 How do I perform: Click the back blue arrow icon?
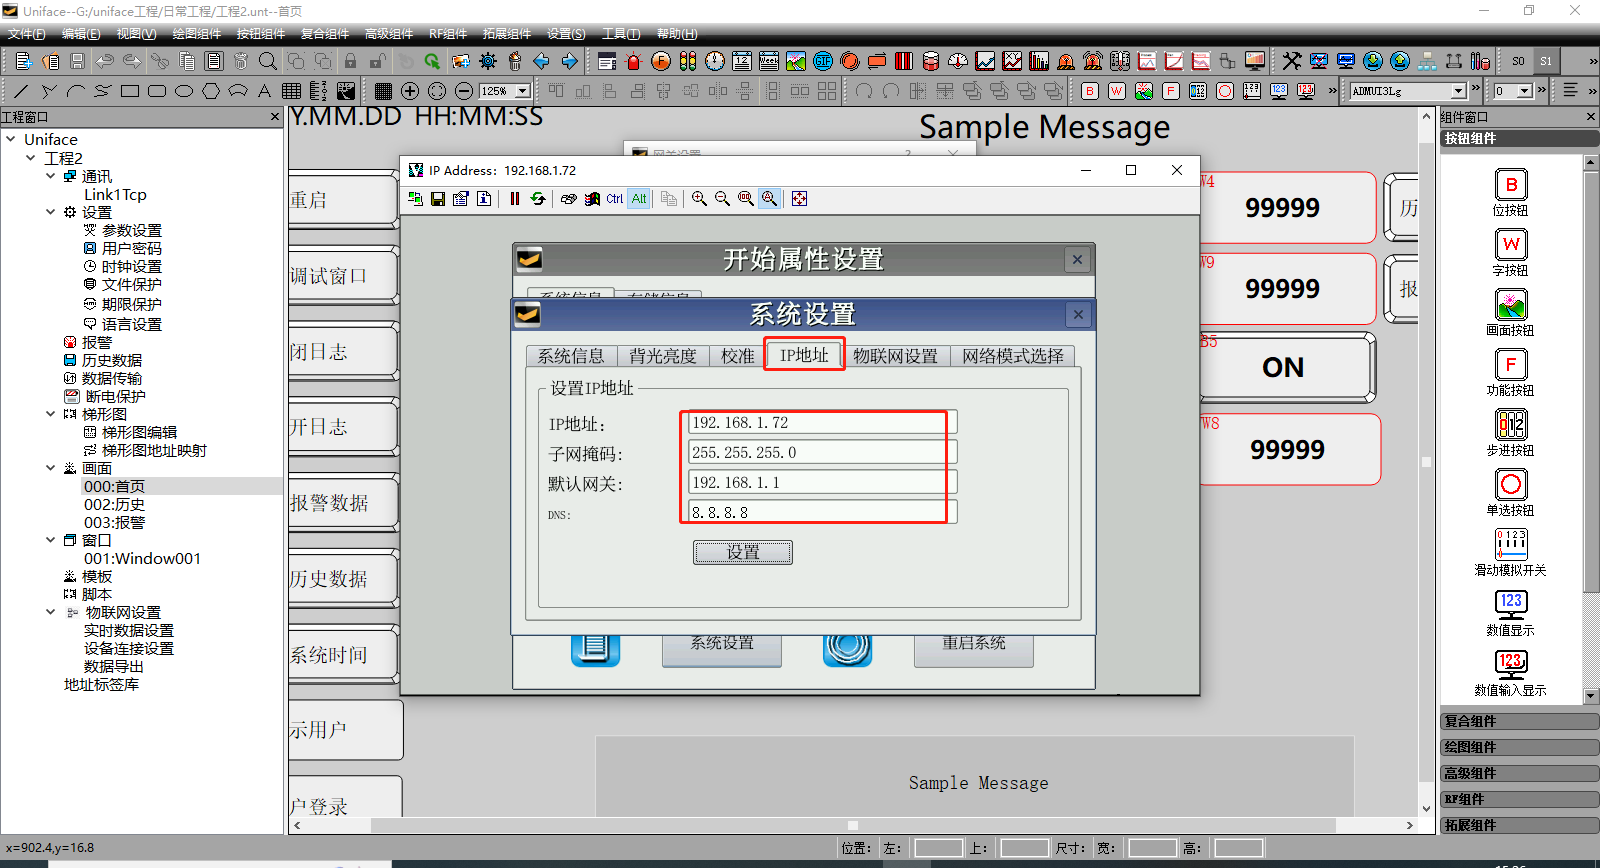click(x=542, y=61)
